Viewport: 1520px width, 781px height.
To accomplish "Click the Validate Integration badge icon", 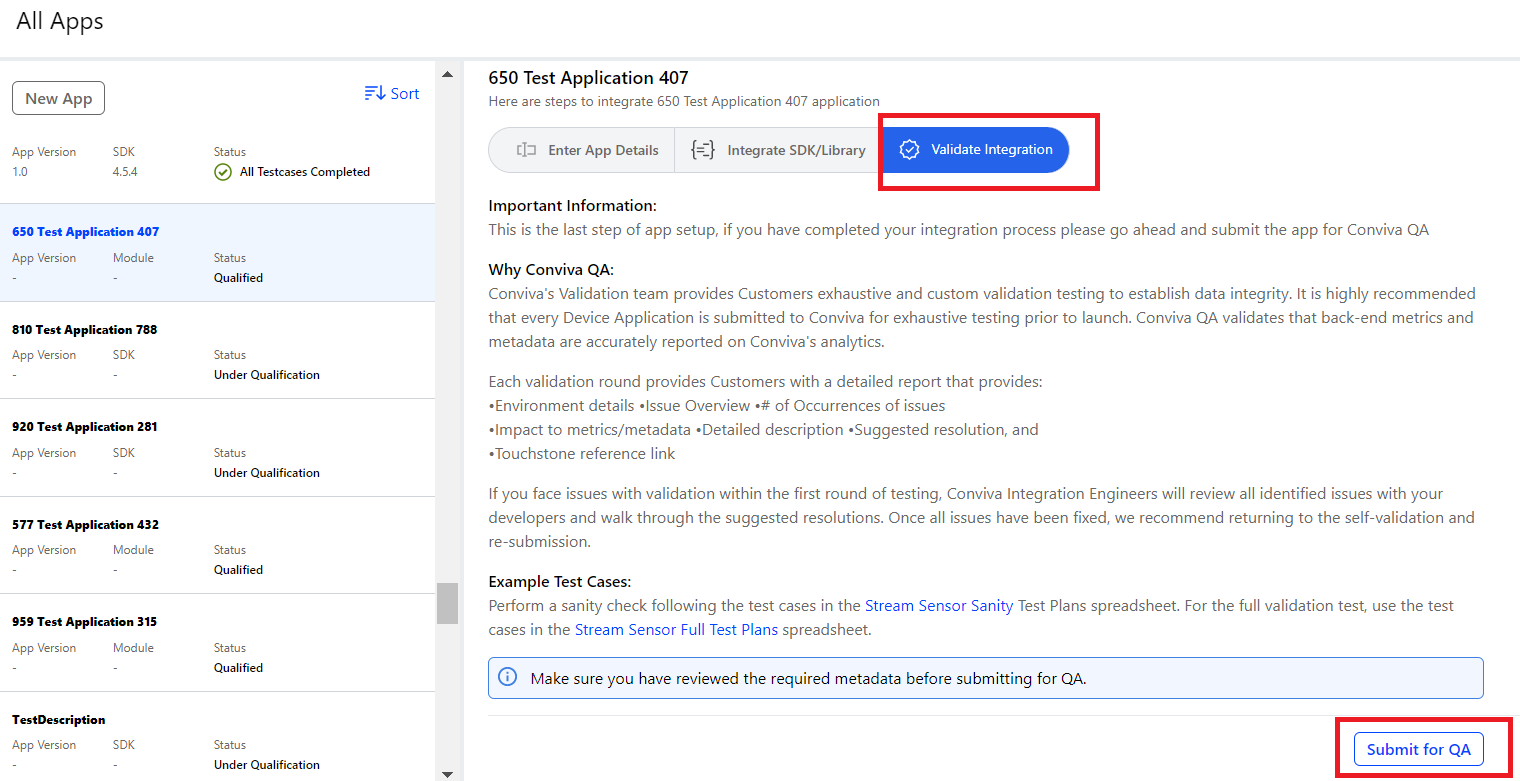I will tap(909, 150).
